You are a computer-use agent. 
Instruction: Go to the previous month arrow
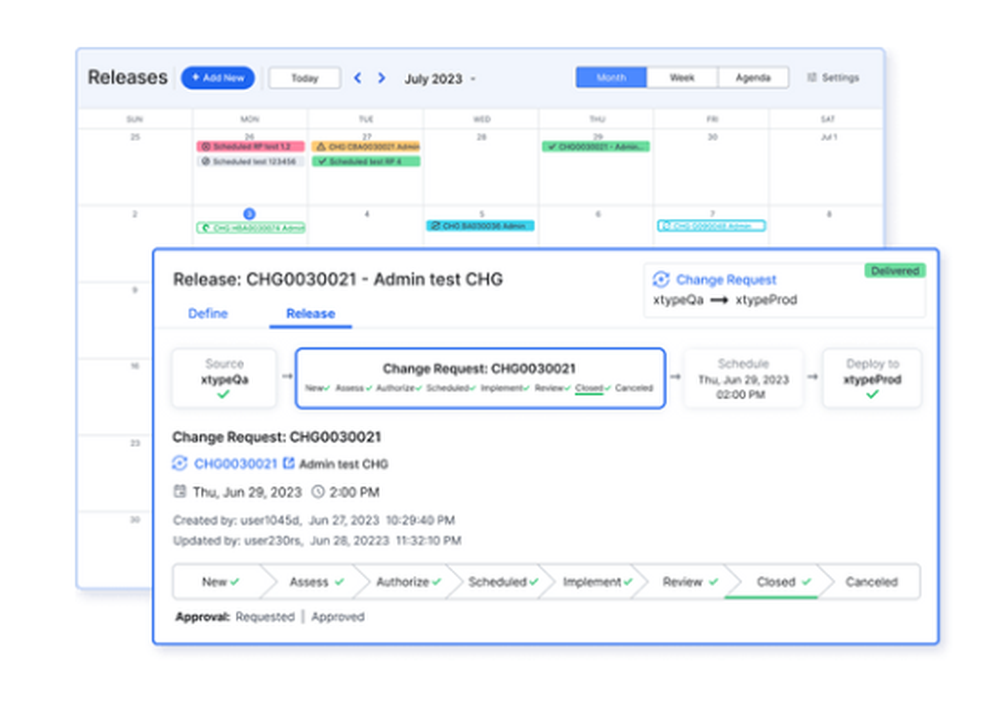pyautogui.click(x=358, y=78)
